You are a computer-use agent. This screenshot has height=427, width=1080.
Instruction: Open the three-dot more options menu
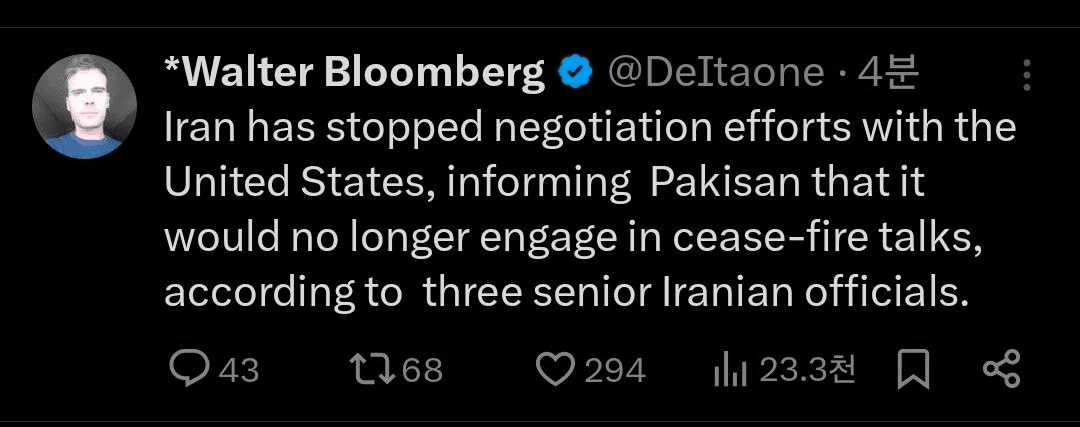tap(1027, 75)
